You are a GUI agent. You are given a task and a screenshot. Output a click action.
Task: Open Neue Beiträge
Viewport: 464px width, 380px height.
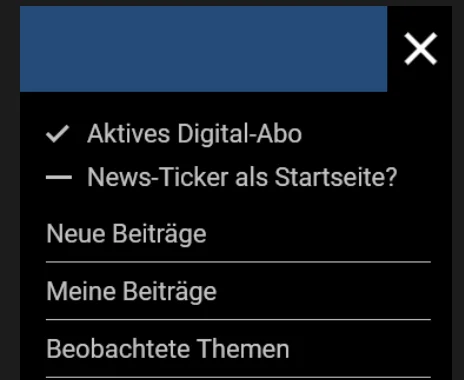238,234
